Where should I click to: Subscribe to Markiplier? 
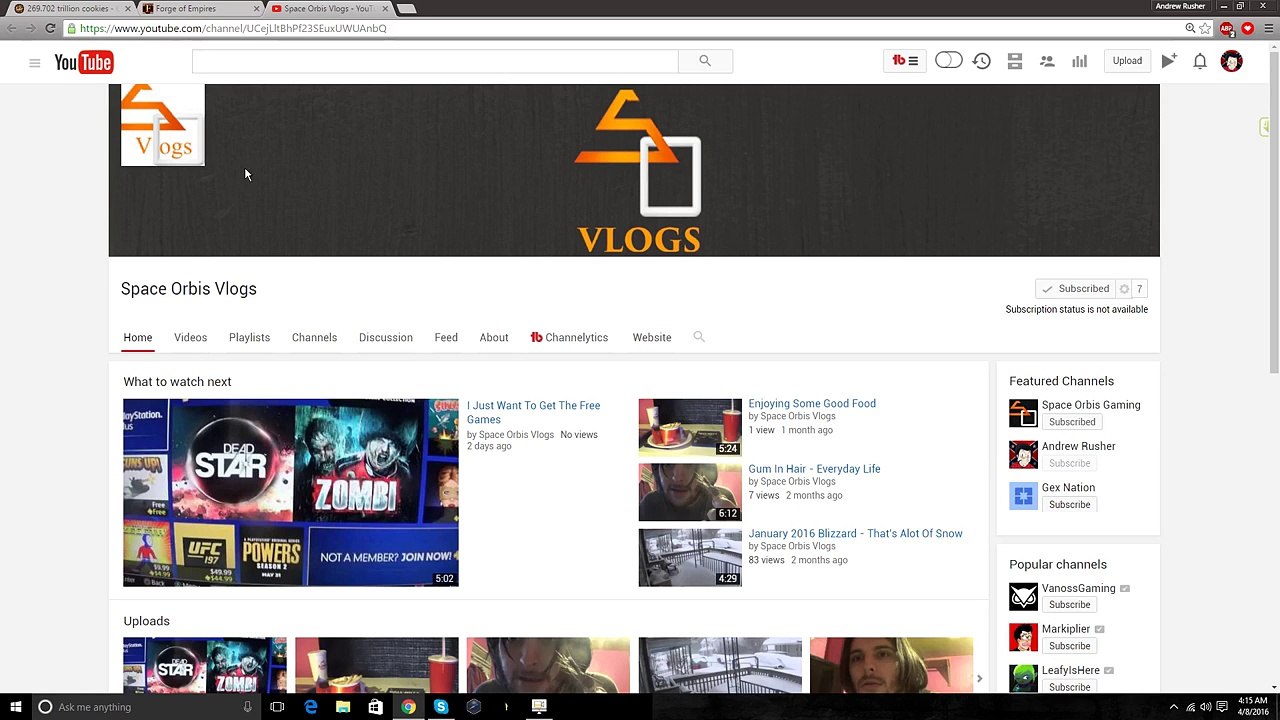click(1069, 646)
